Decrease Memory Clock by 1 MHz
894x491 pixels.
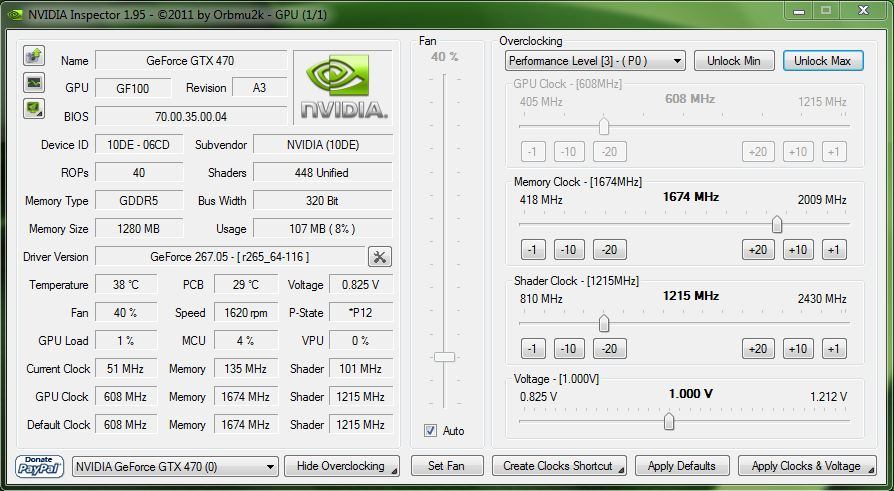click(x=533, y=250)
